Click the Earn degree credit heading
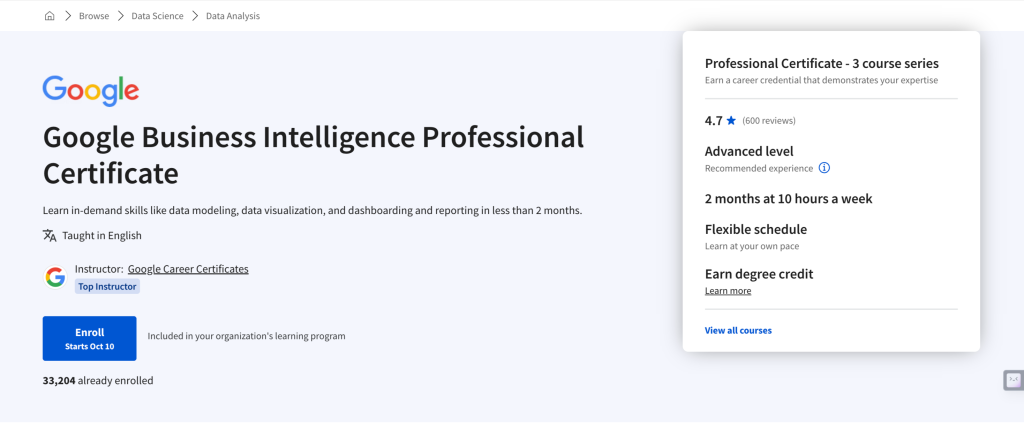 tap(759, 274)
